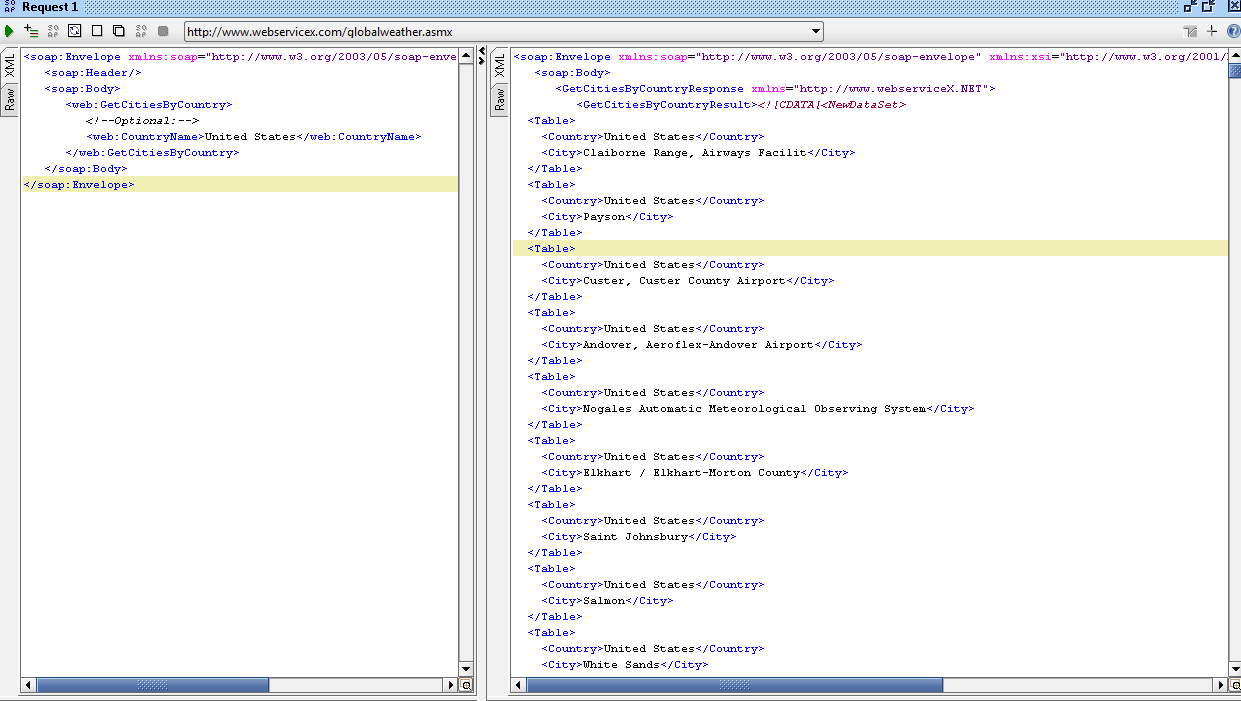Click the maximize-window icon in title bar
The width and height of the screenshot is (1241, 701).
1210,7
